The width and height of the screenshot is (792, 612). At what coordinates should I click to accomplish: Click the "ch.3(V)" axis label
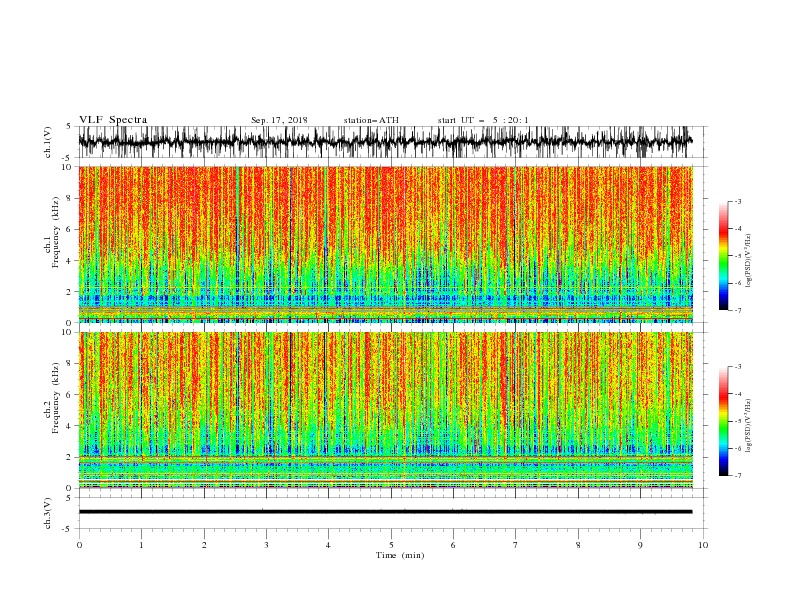pos(48,513)
